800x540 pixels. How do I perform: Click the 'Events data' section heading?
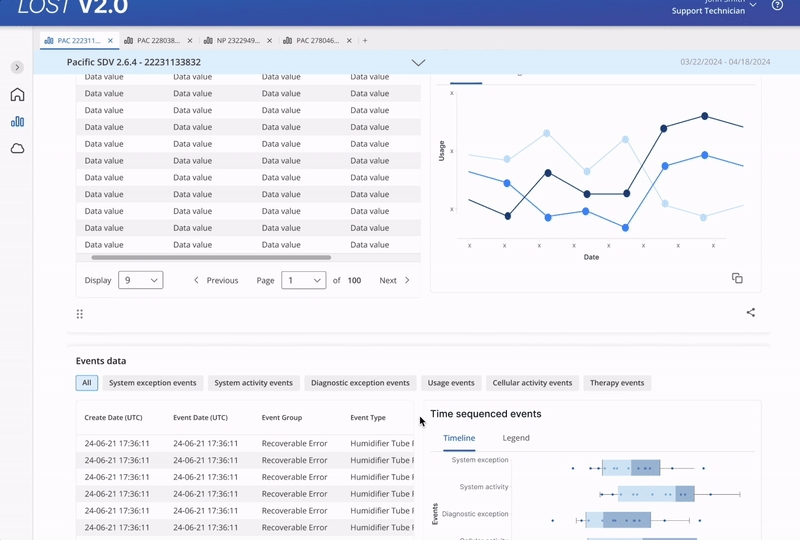point(101,361)
